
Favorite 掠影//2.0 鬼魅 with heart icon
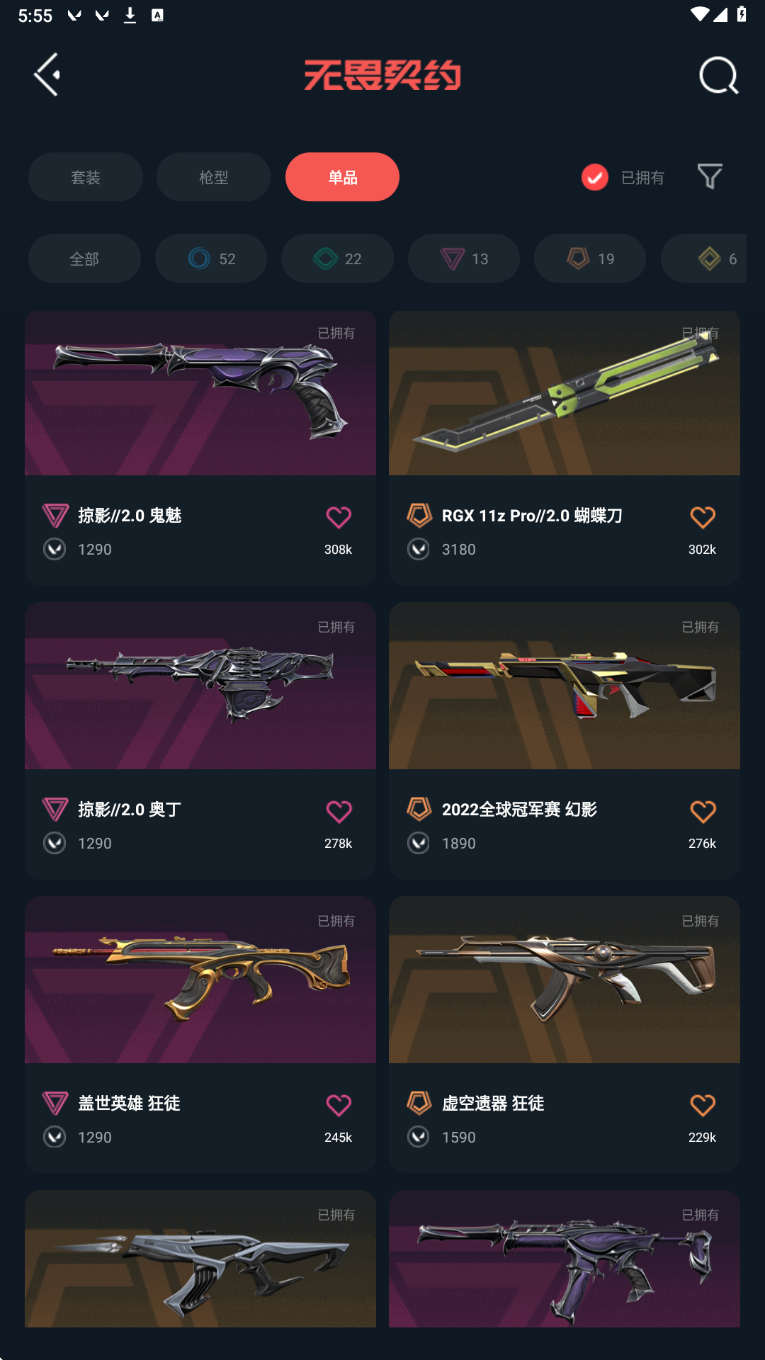pyautogui.click(x=339, y=517)
